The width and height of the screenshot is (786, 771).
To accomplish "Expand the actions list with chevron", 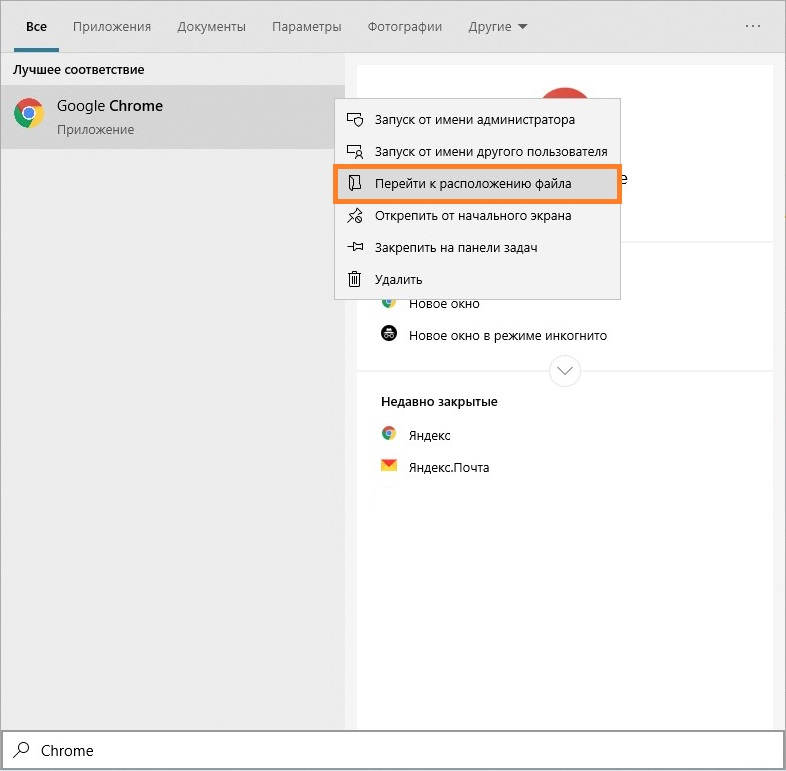I will point(565,371).
